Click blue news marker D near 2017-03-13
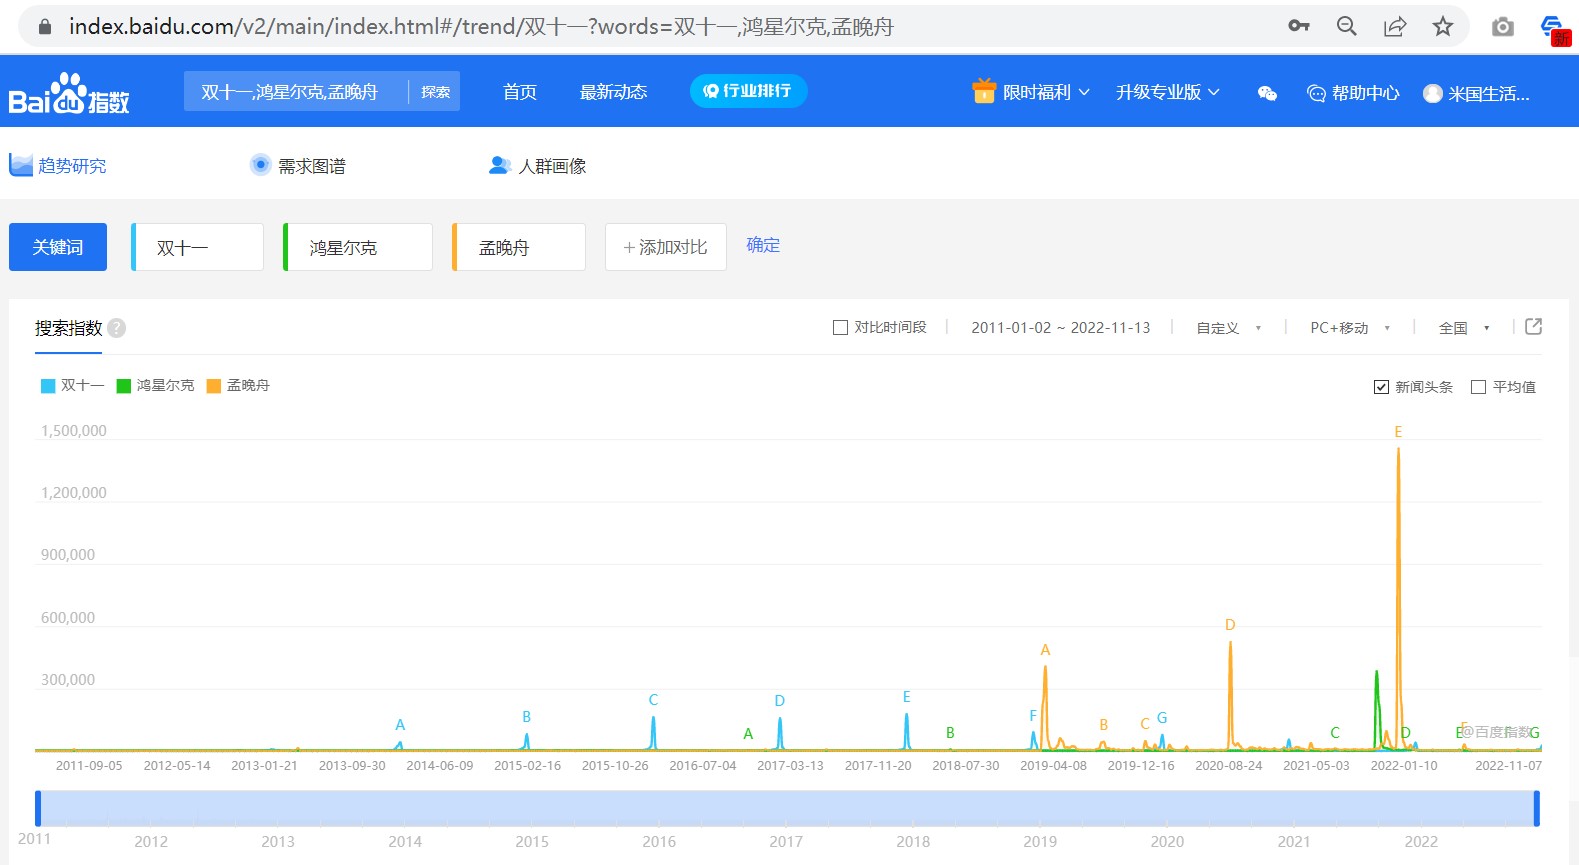This screenshot has height=865, width=1579. pyautogui.click(x=780, y=701)
